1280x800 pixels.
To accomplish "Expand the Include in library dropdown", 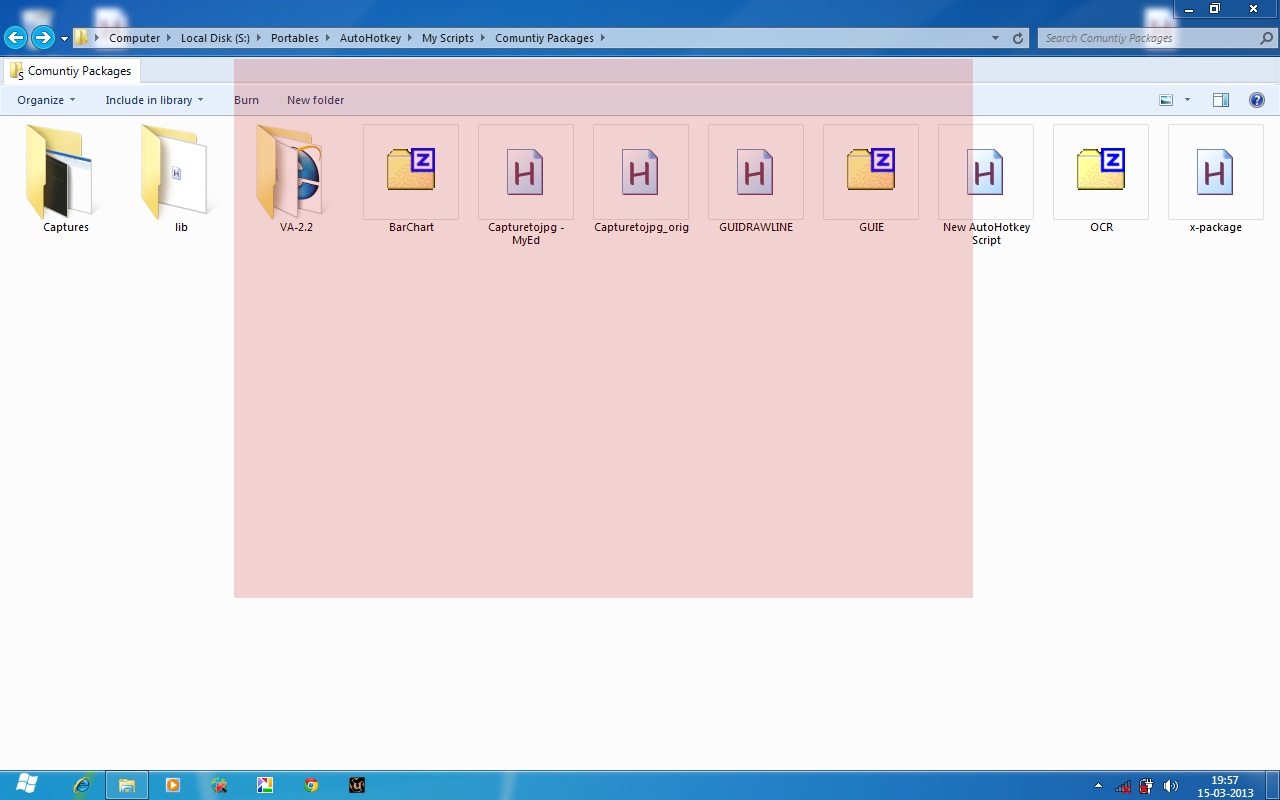I will (x=154, y=100).
